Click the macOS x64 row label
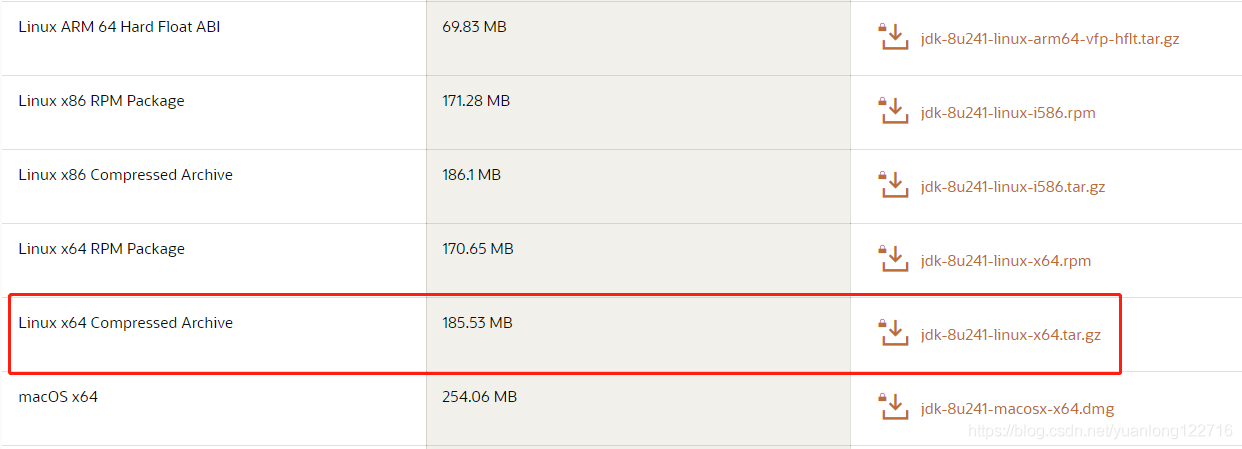This screenshot has height=449, width=1242. 58,397
